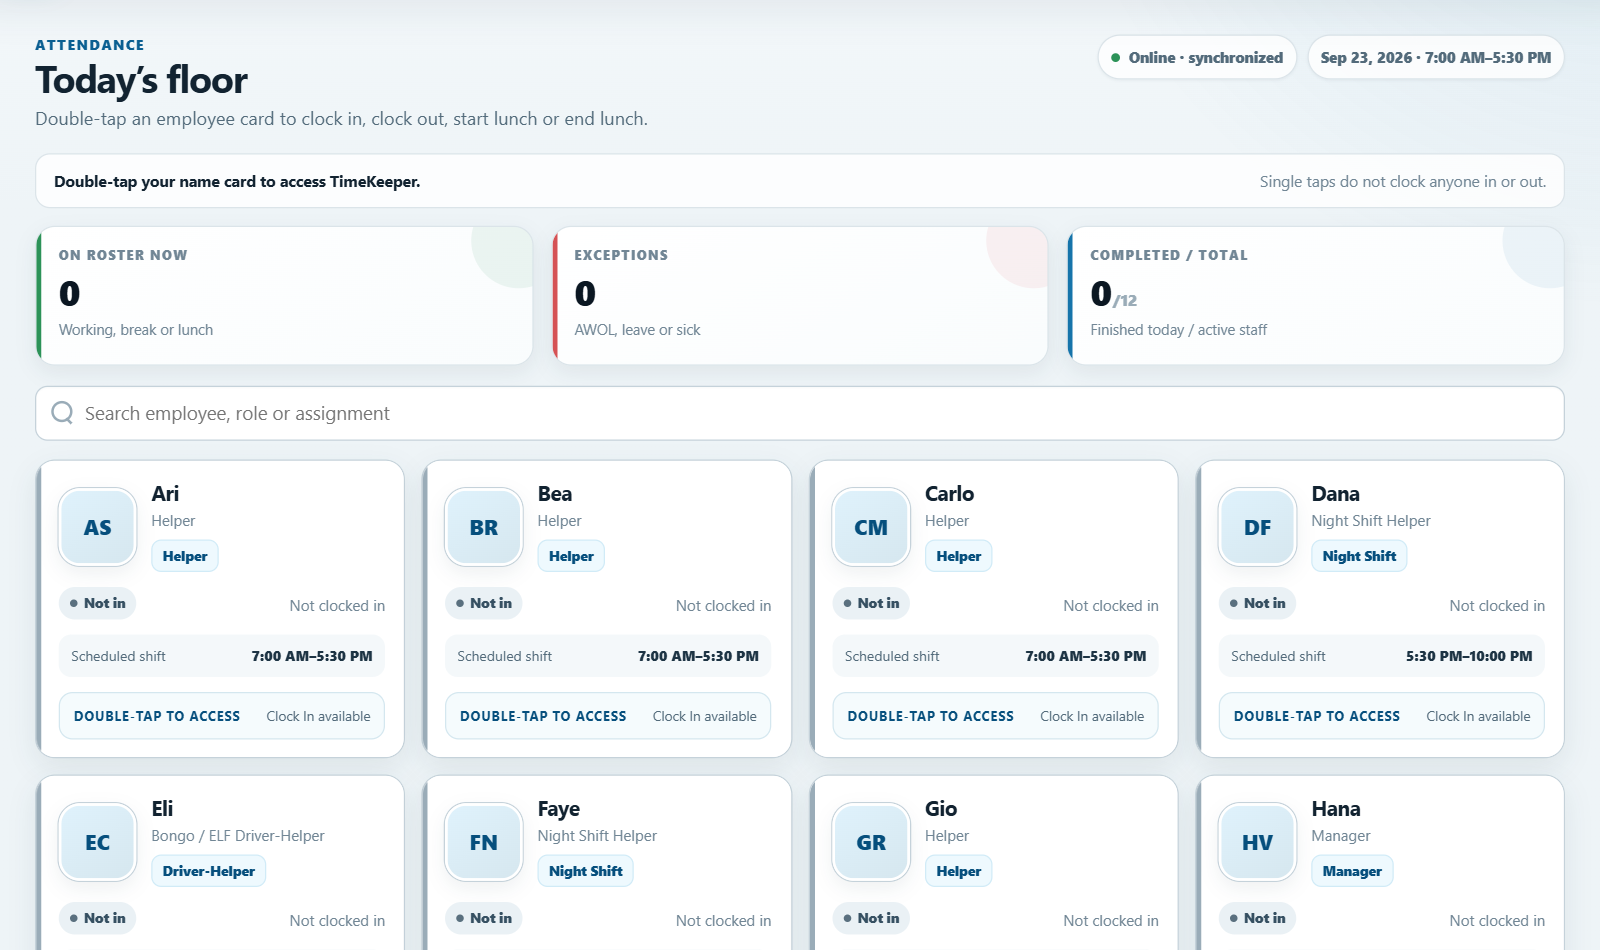
Task: Click Faye's Night Shift Helper subtitle
Action: (x=597, y=836)
